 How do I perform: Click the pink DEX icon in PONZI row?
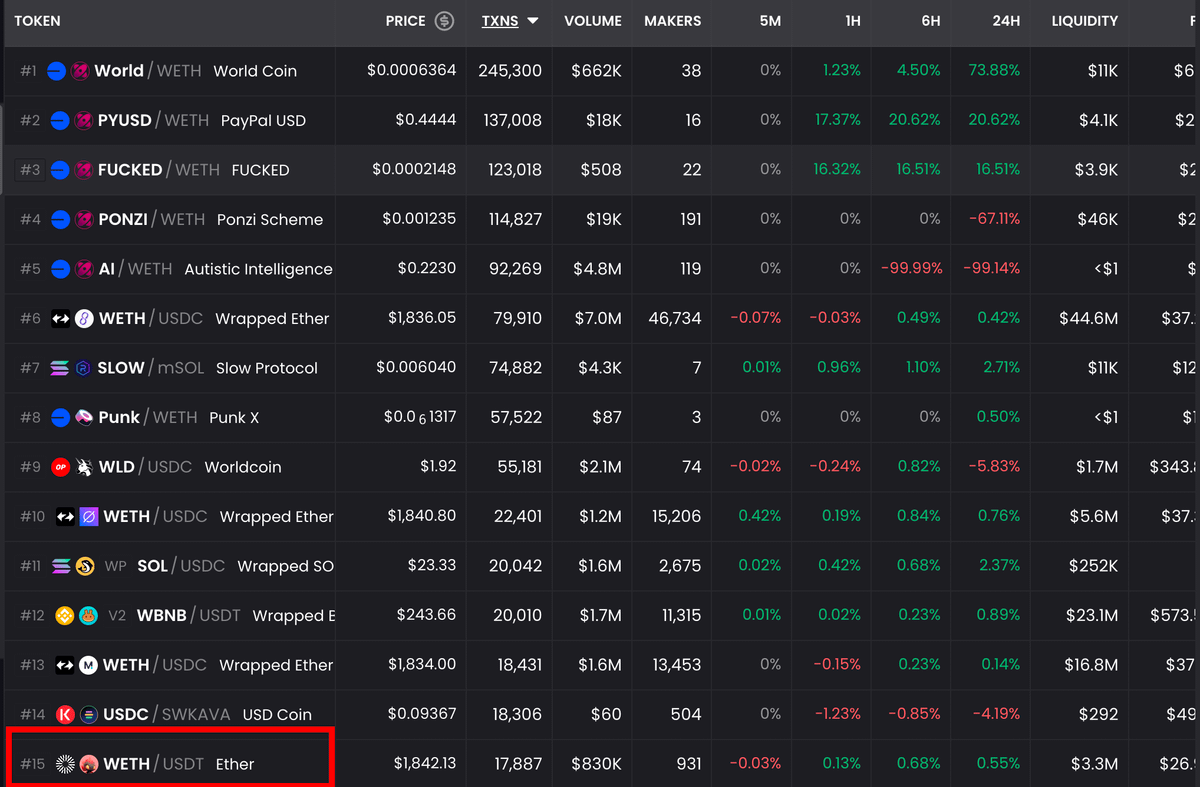(84, 219)
